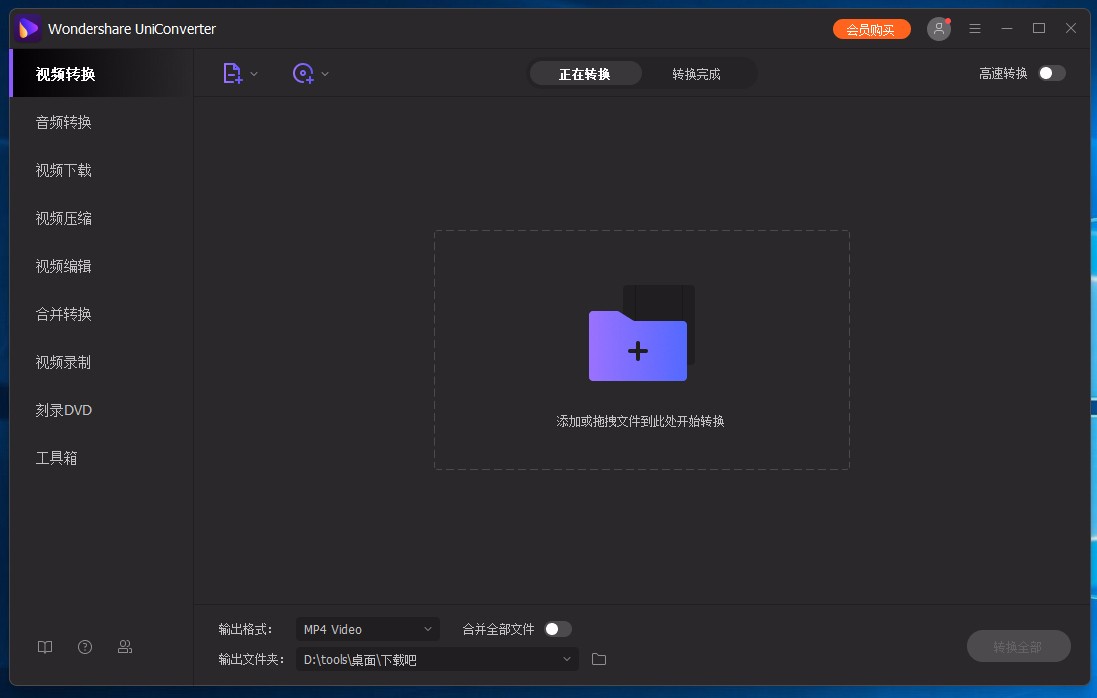Click the orange 会员购买 purchase button
1097x698 pixels.
[871, 28]
